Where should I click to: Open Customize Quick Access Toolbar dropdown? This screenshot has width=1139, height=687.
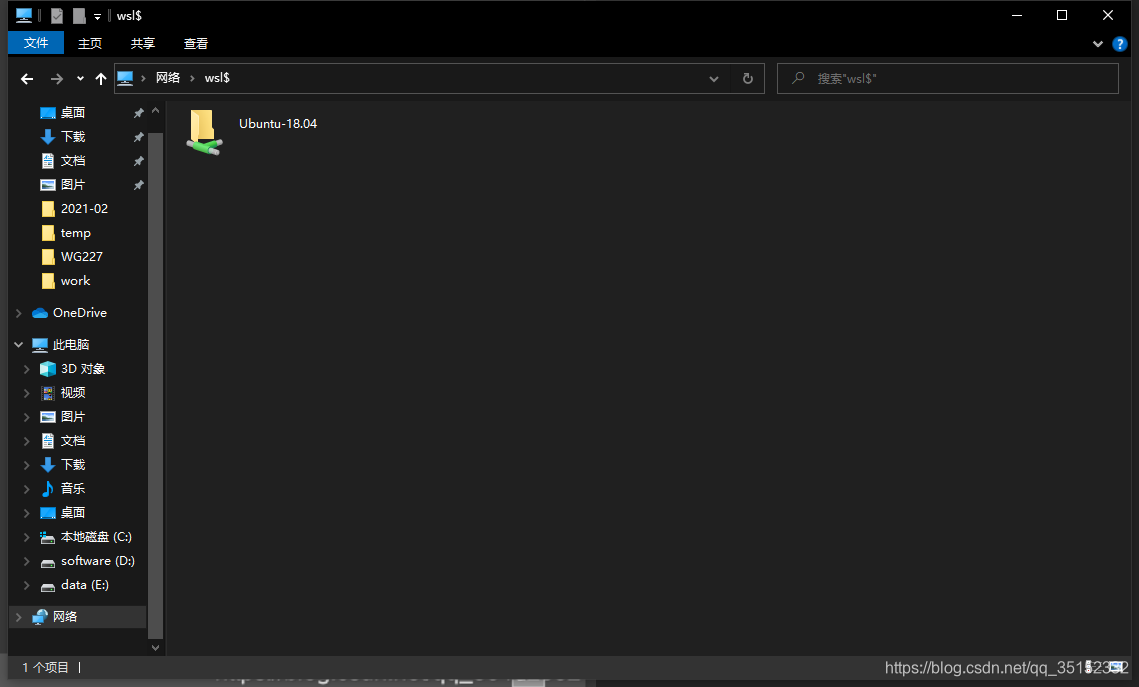[x=97, y=16]
